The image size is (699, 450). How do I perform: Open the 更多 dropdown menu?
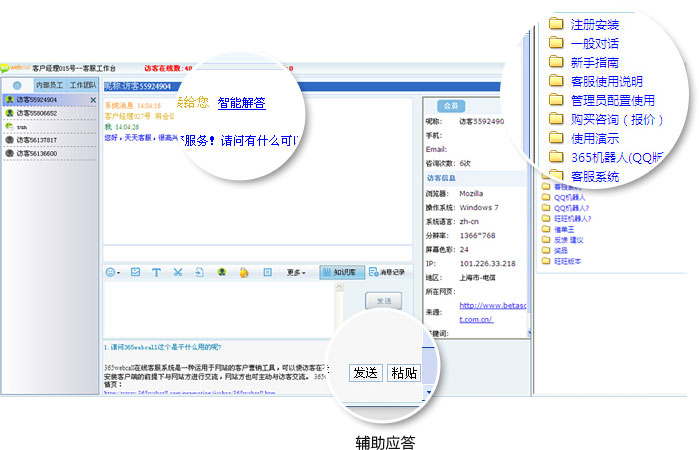[x=296, y=271]
